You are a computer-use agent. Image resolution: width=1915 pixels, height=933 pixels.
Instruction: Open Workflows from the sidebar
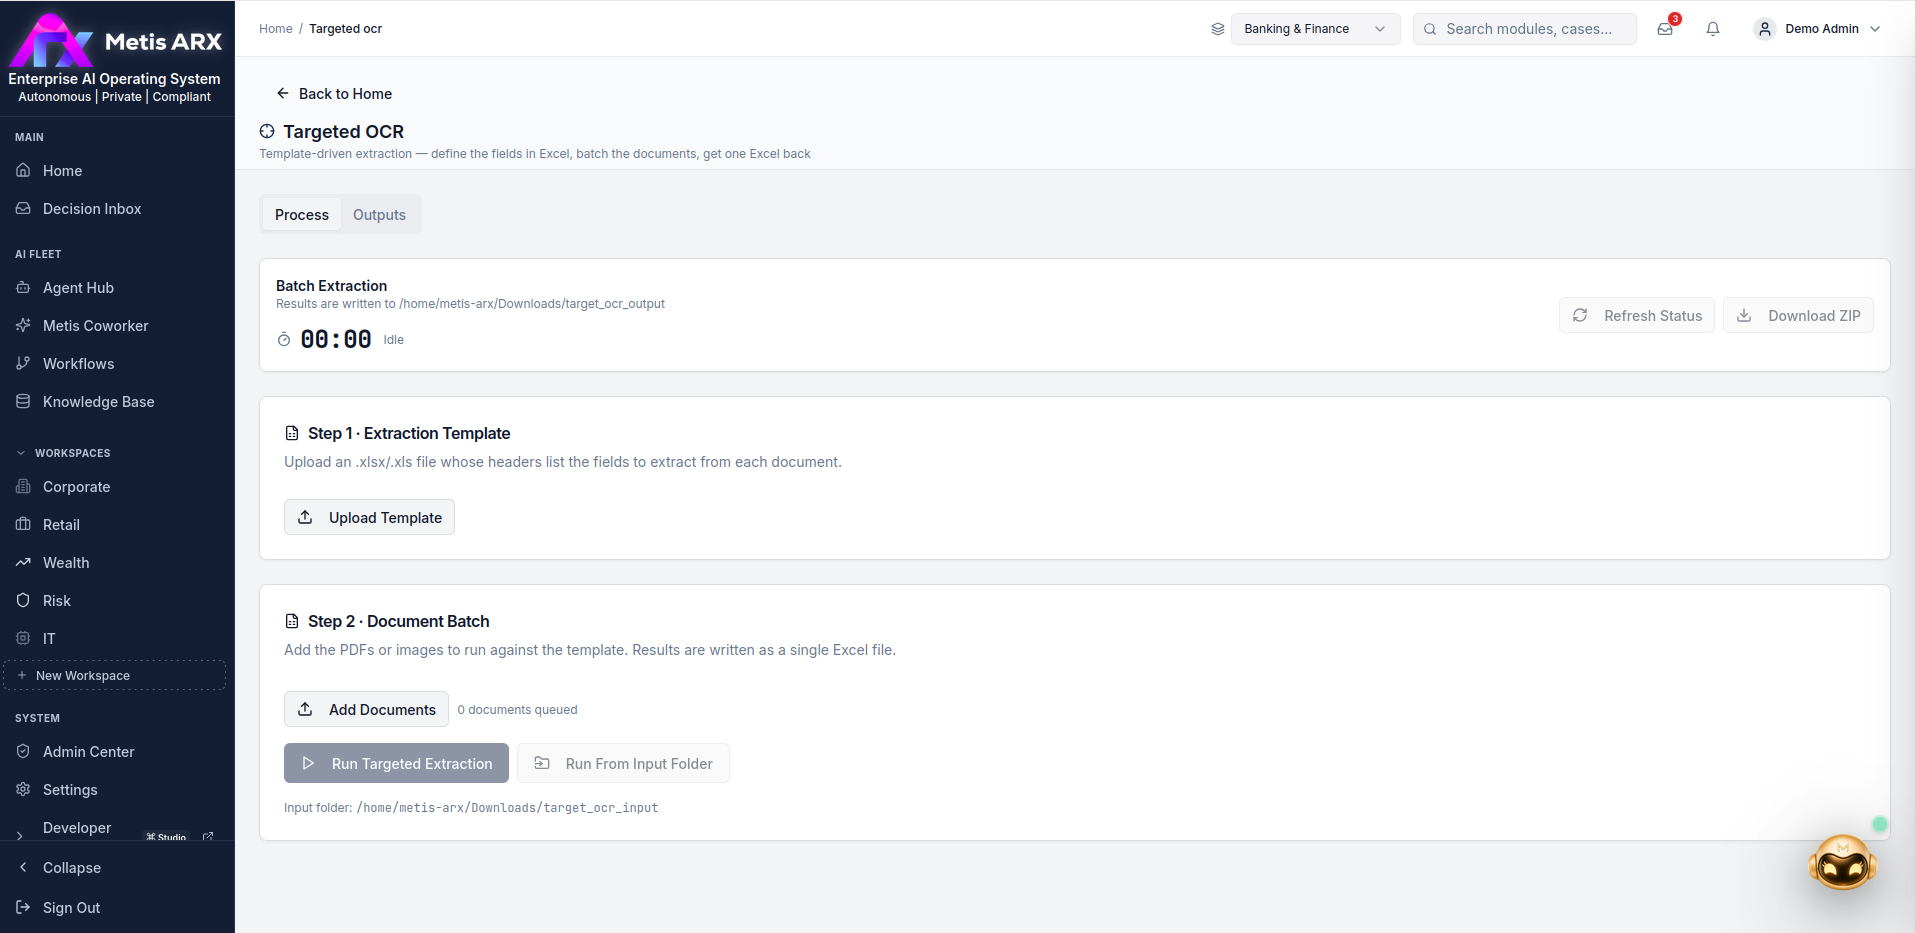pos(117,364)
